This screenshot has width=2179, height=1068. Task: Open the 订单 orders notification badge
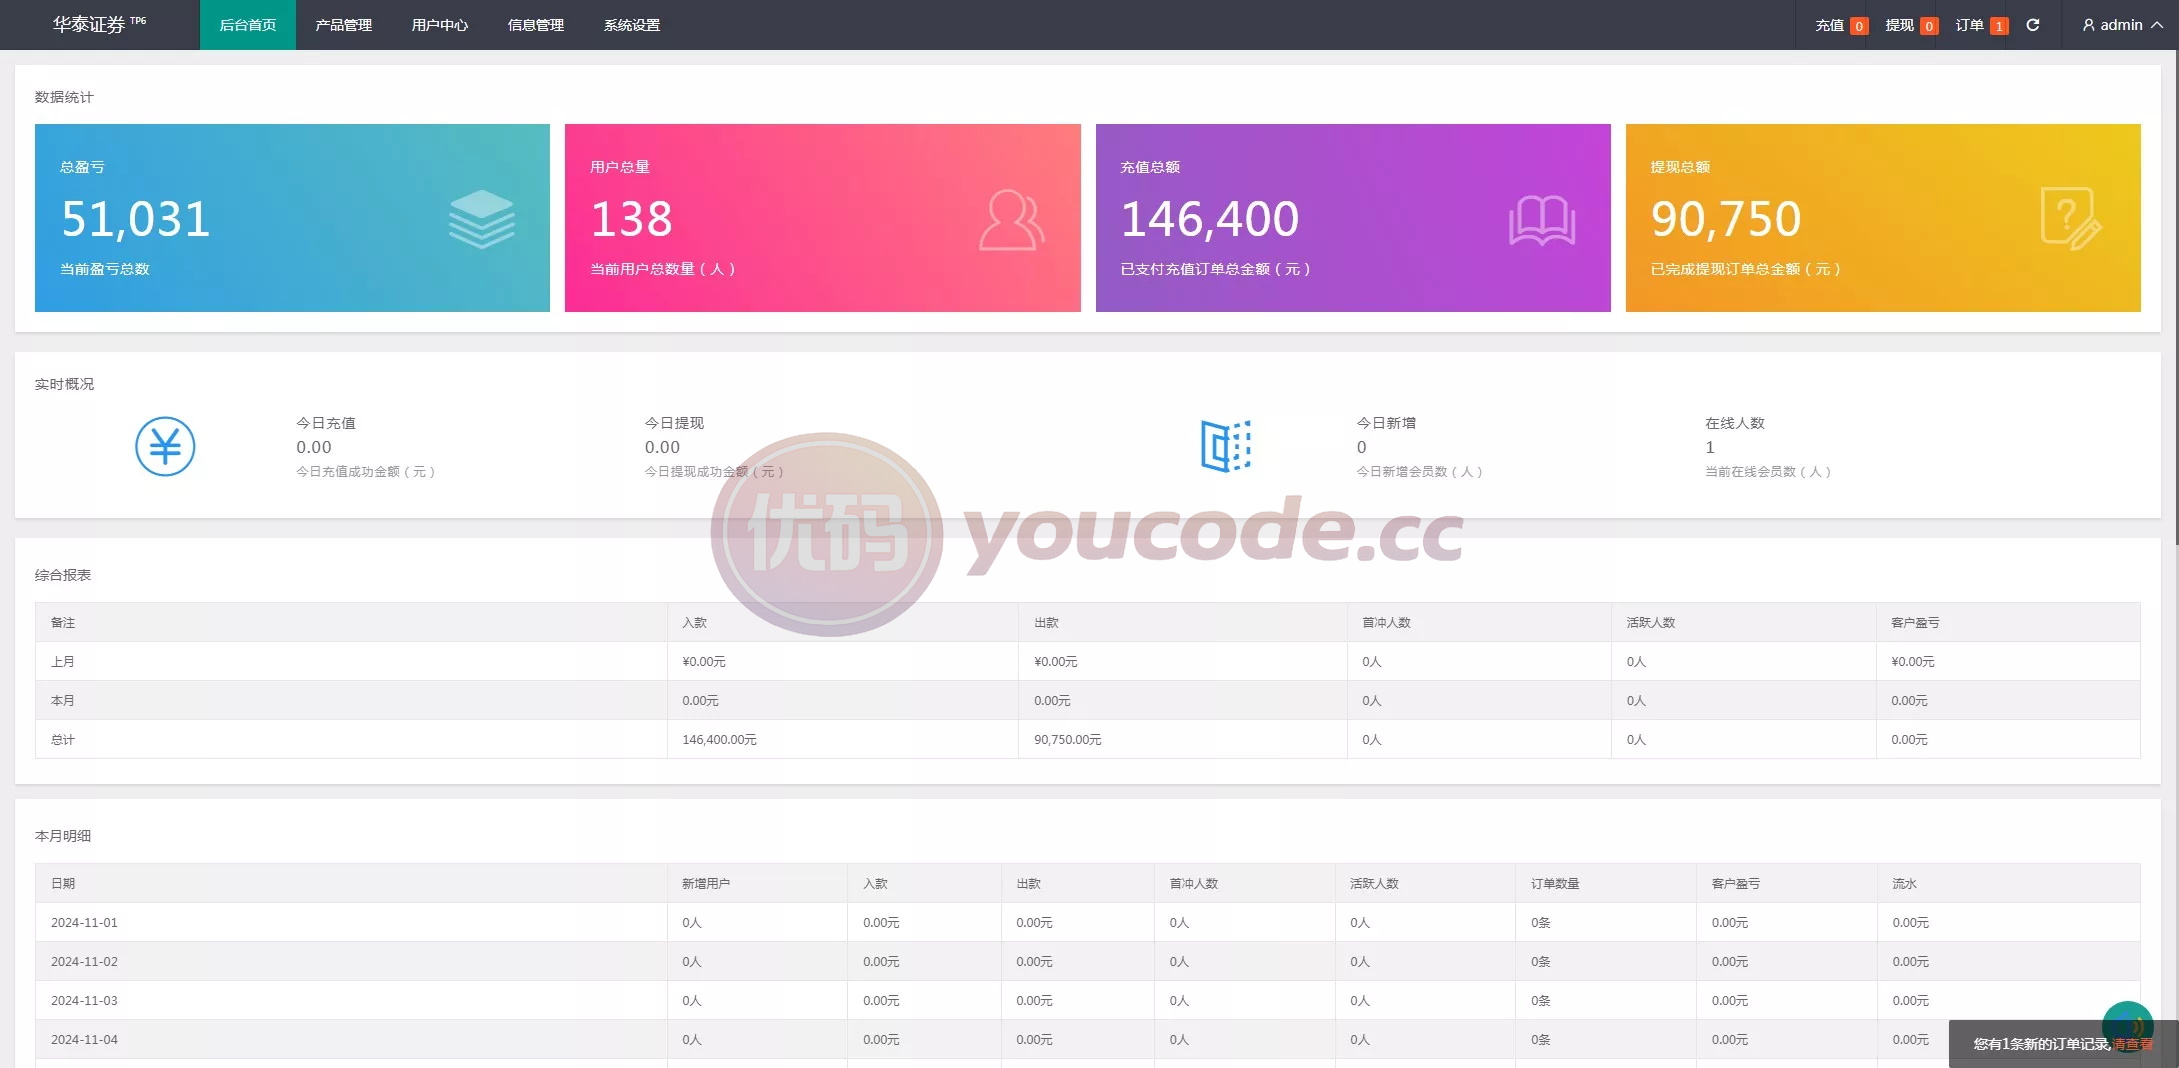1999,26
